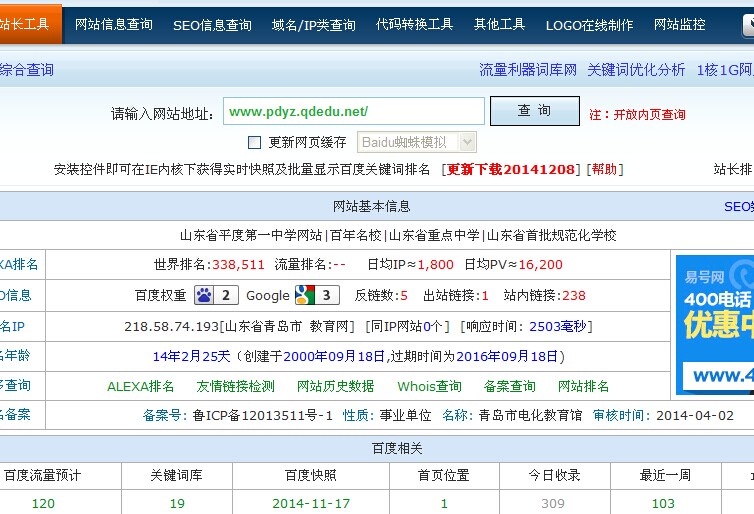Viewport: 754px width, 514px height.
Task: Open 关键词优化分析 link
Action: (636, 70)
